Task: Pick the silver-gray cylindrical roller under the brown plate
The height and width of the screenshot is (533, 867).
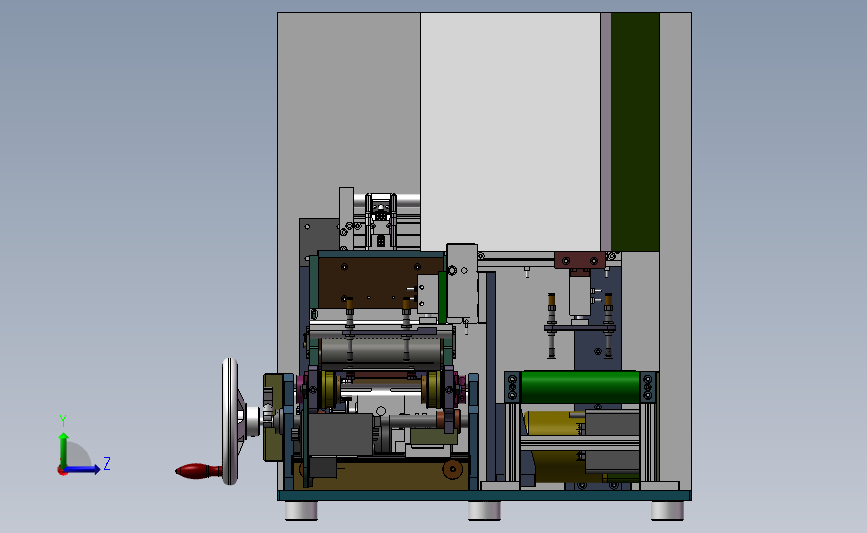Action: click(381, 349)
